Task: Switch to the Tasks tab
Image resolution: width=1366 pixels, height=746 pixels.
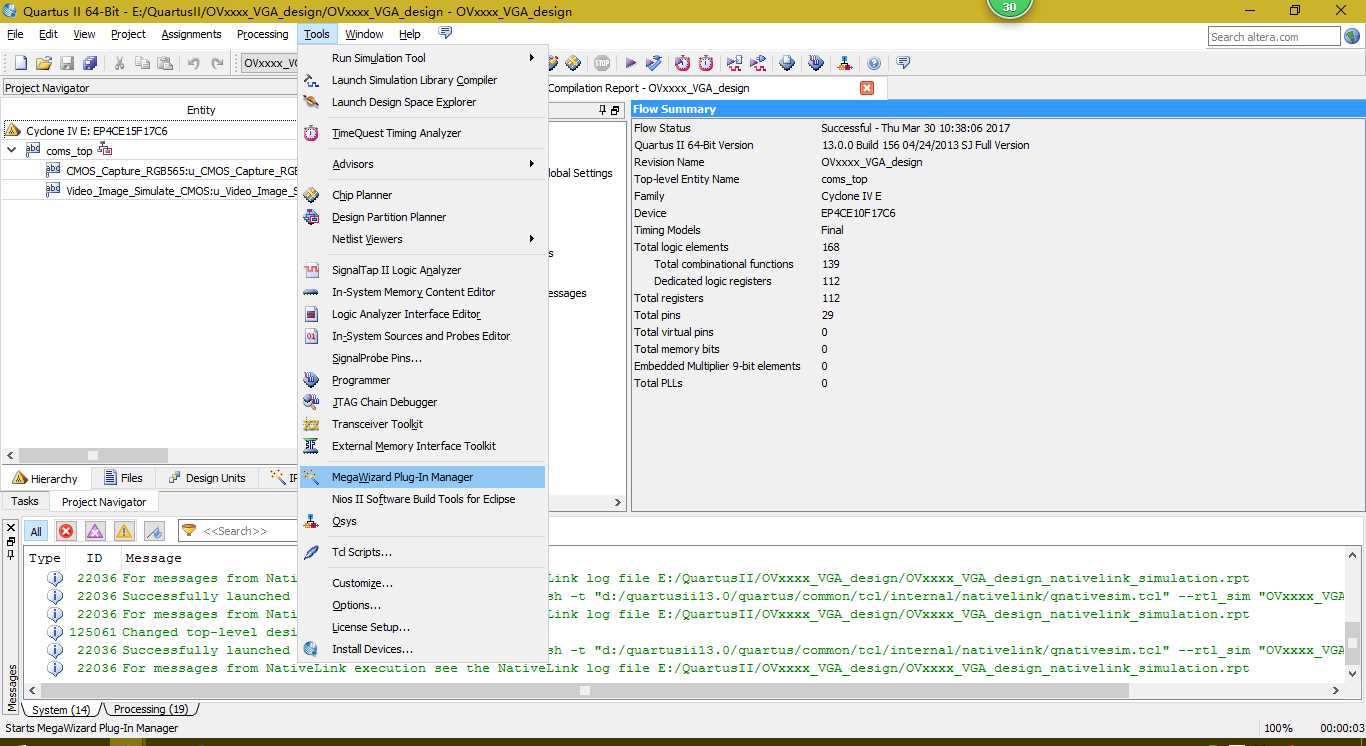Action: (25, 501)
